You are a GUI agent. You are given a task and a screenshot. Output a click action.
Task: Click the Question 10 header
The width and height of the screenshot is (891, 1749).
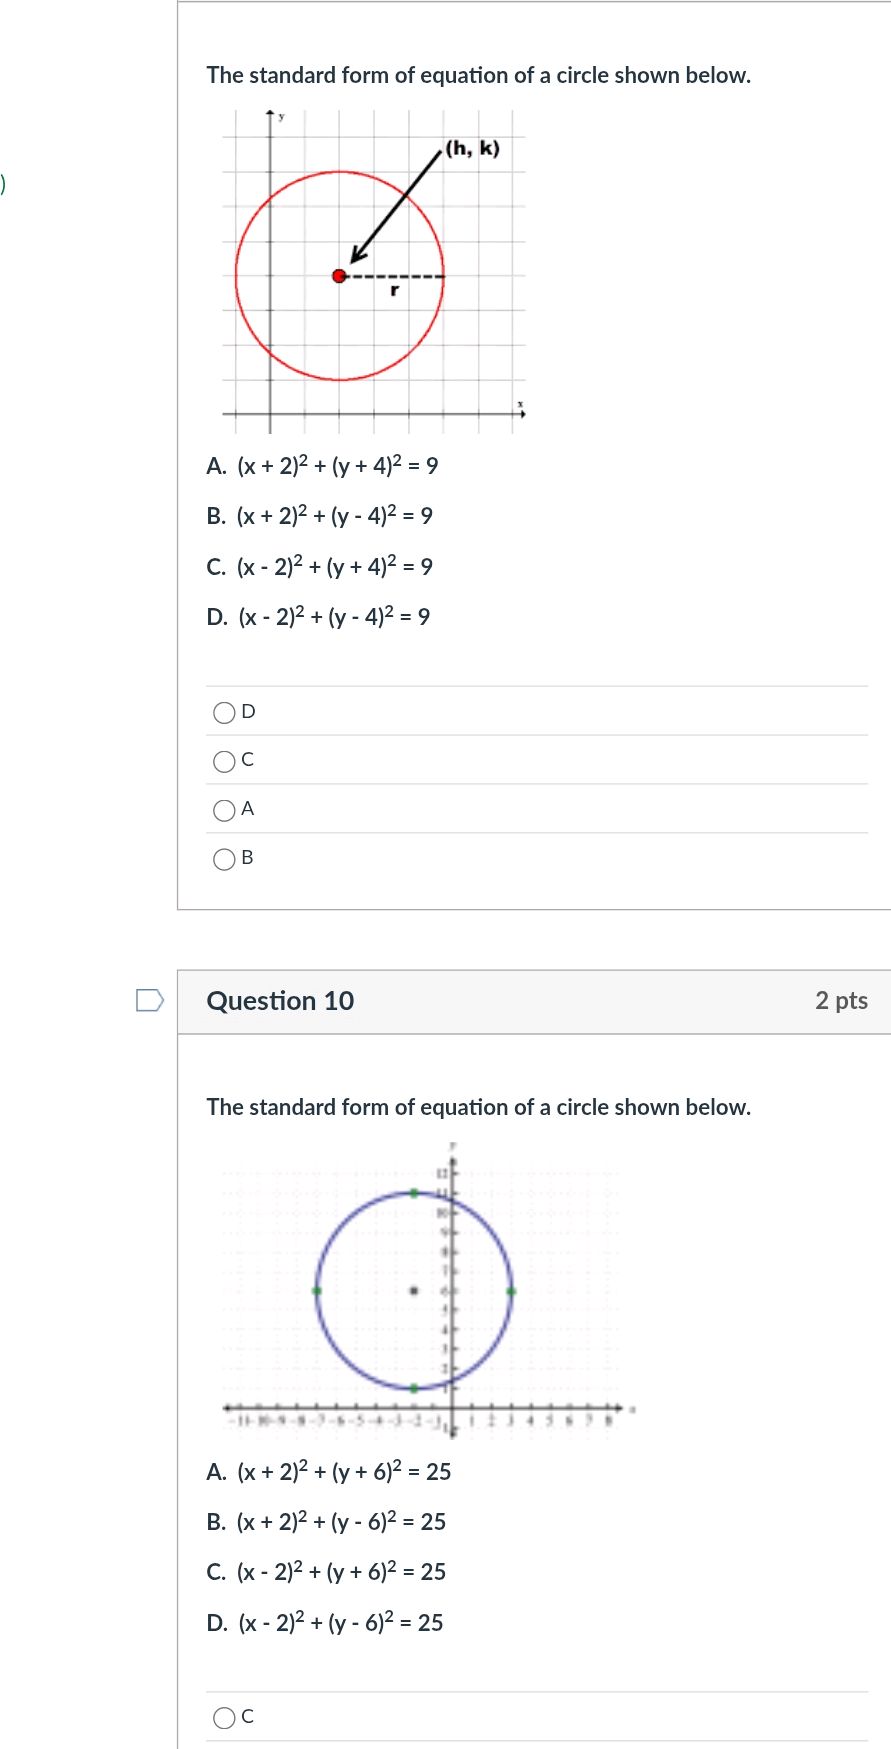pos(281,1000)
